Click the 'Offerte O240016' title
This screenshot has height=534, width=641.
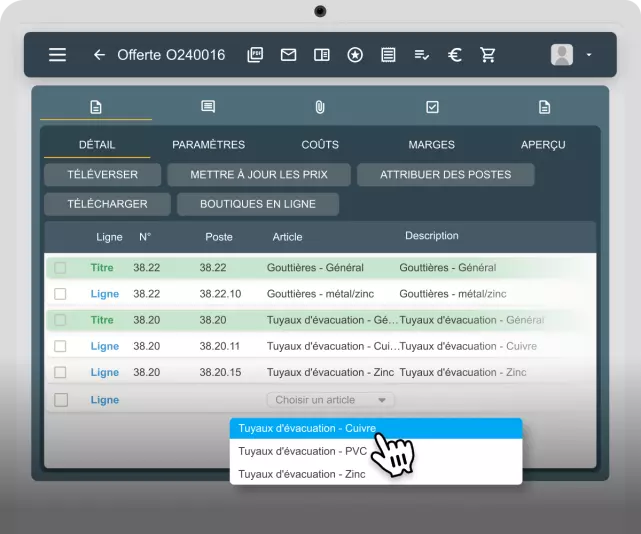171,55
